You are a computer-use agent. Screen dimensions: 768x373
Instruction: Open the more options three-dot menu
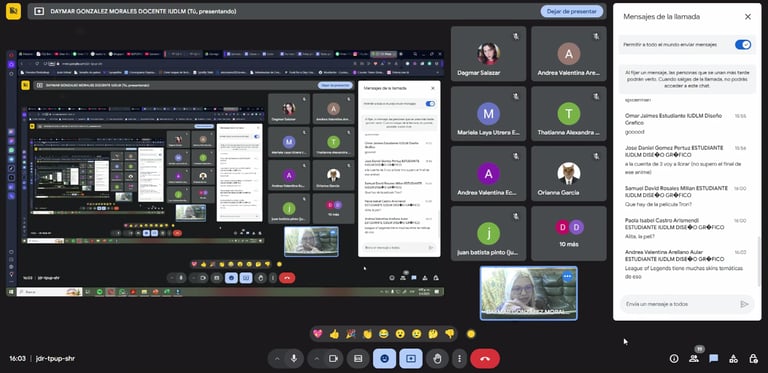point(459,359)
